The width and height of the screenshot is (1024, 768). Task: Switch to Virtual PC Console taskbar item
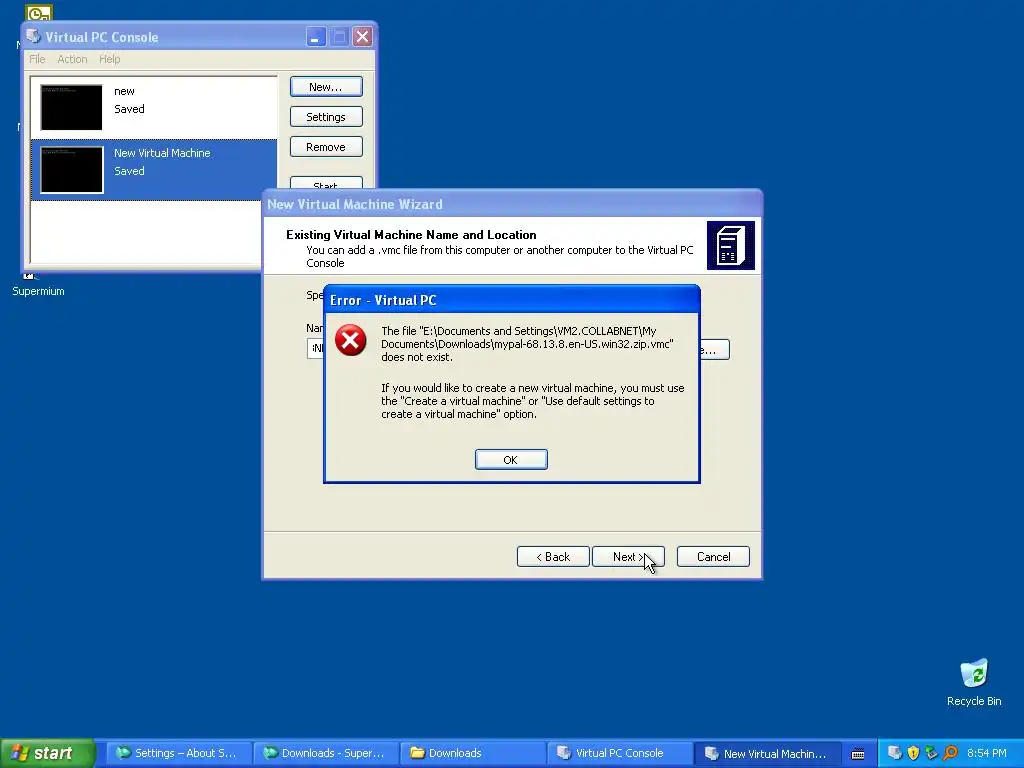[x=619, y=753]
